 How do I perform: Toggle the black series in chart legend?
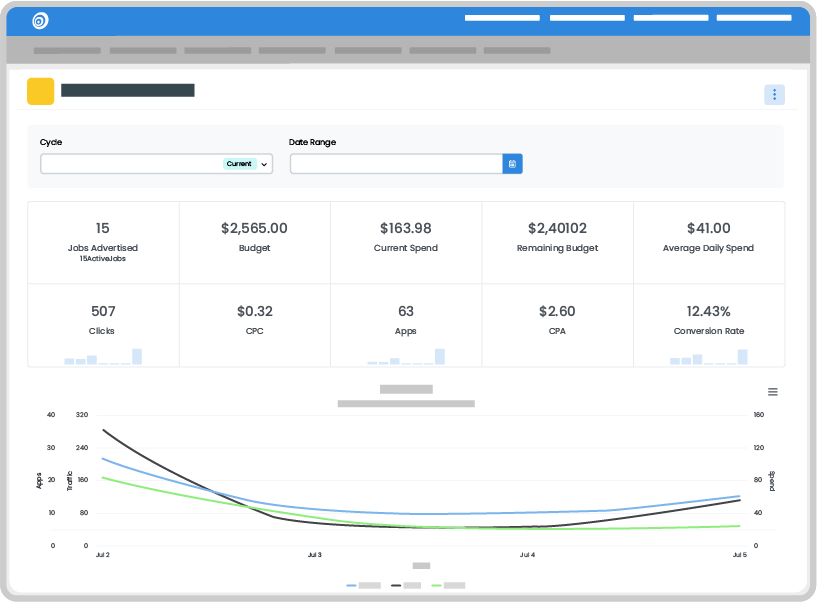click(x=406, y=585)
